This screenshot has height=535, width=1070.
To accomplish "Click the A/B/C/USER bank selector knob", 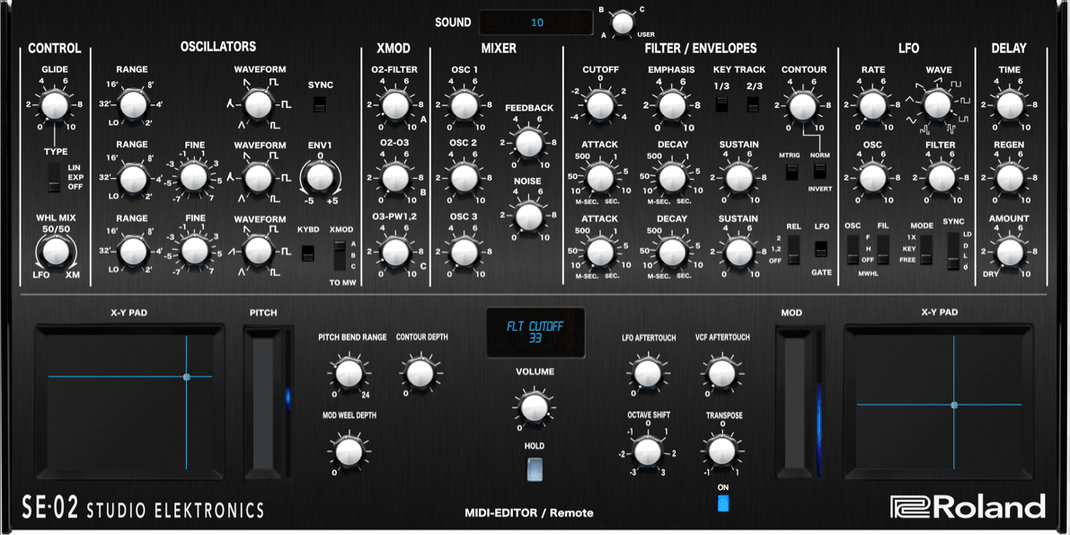I will pos(622,23).
